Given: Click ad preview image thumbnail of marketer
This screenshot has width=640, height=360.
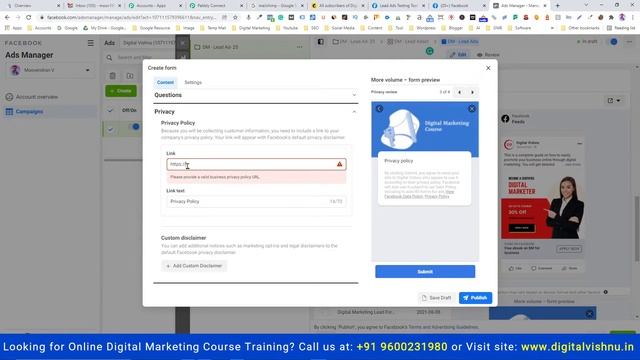Looking at the screenshot, I should (542, 206).
